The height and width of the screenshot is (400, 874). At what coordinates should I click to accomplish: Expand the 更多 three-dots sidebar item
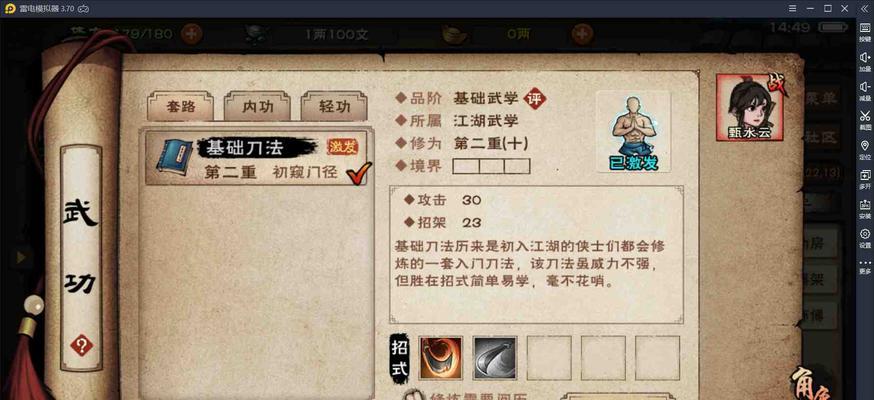pos(865,266)
